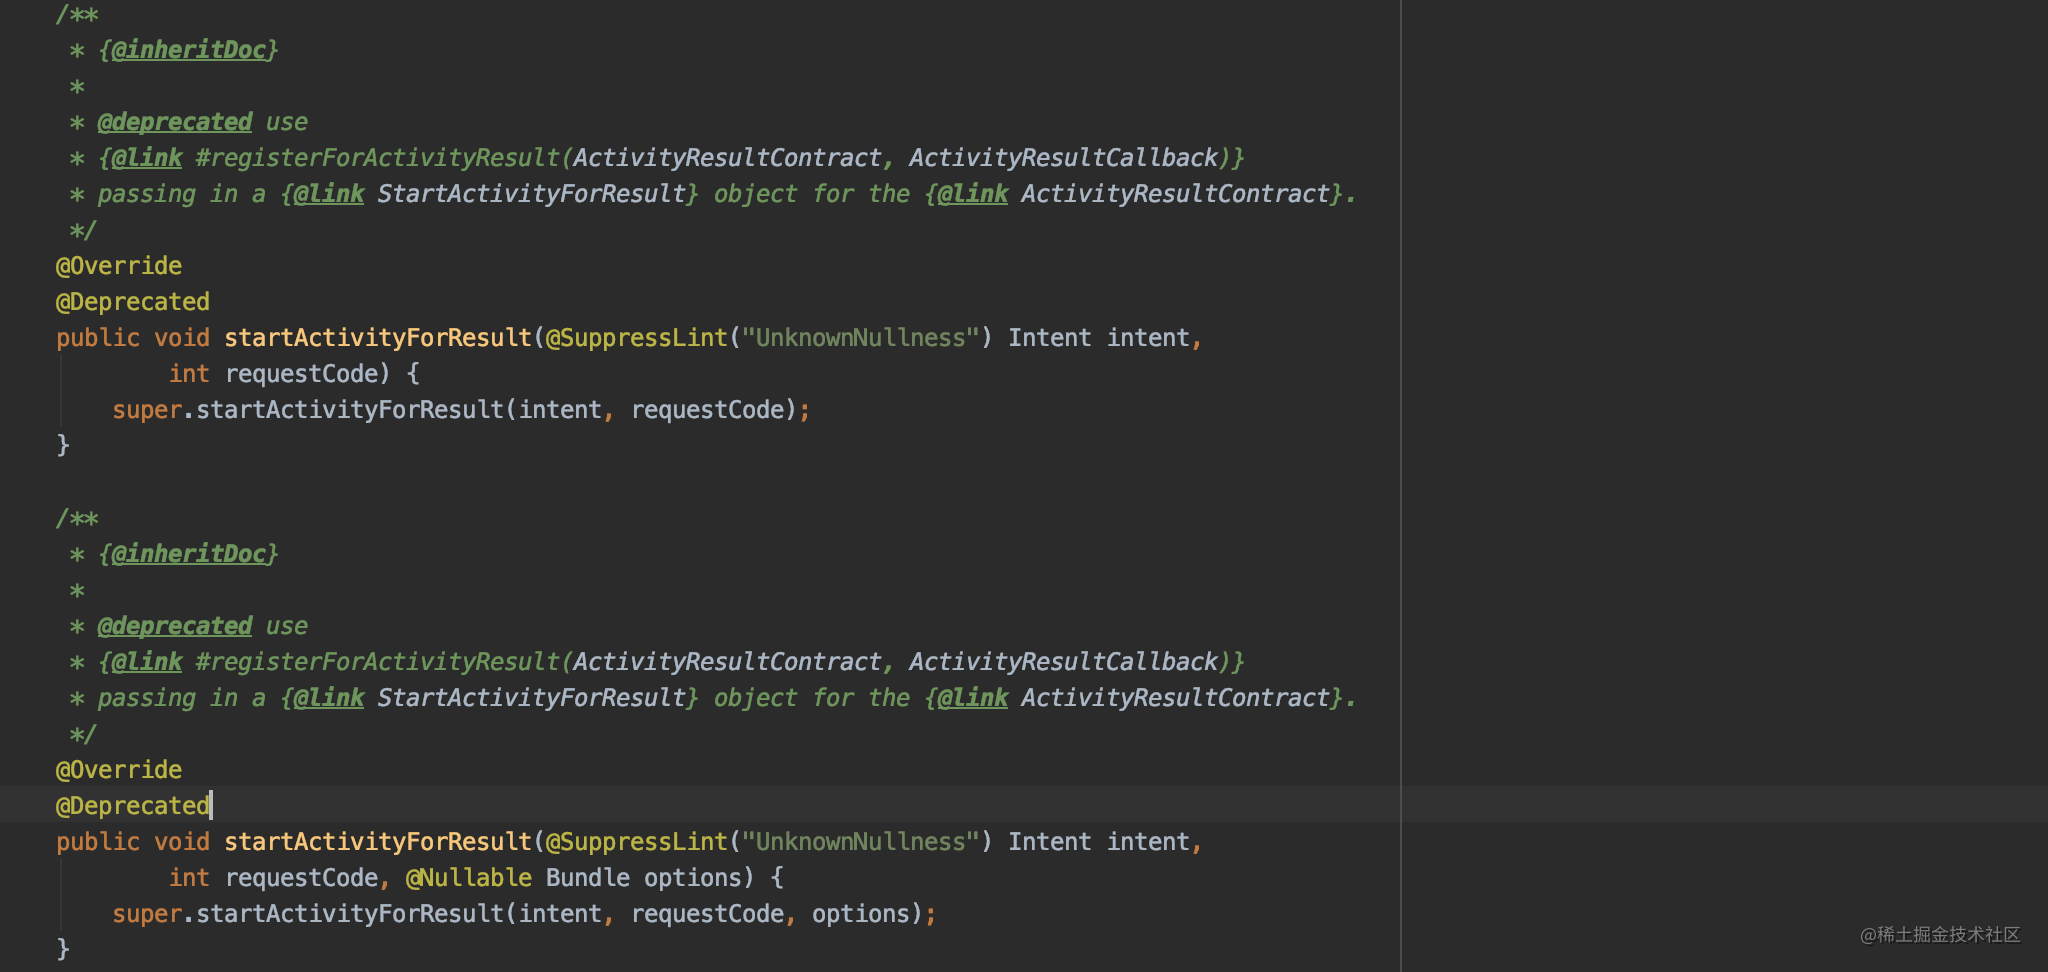
Task: Click the options parameter name after Bundle
Action: point(692,878)
